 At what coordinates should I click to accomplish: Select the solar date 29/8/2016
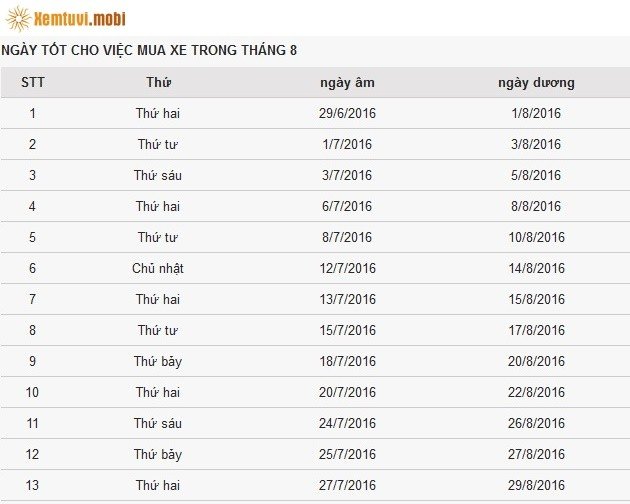pos(536,485)
